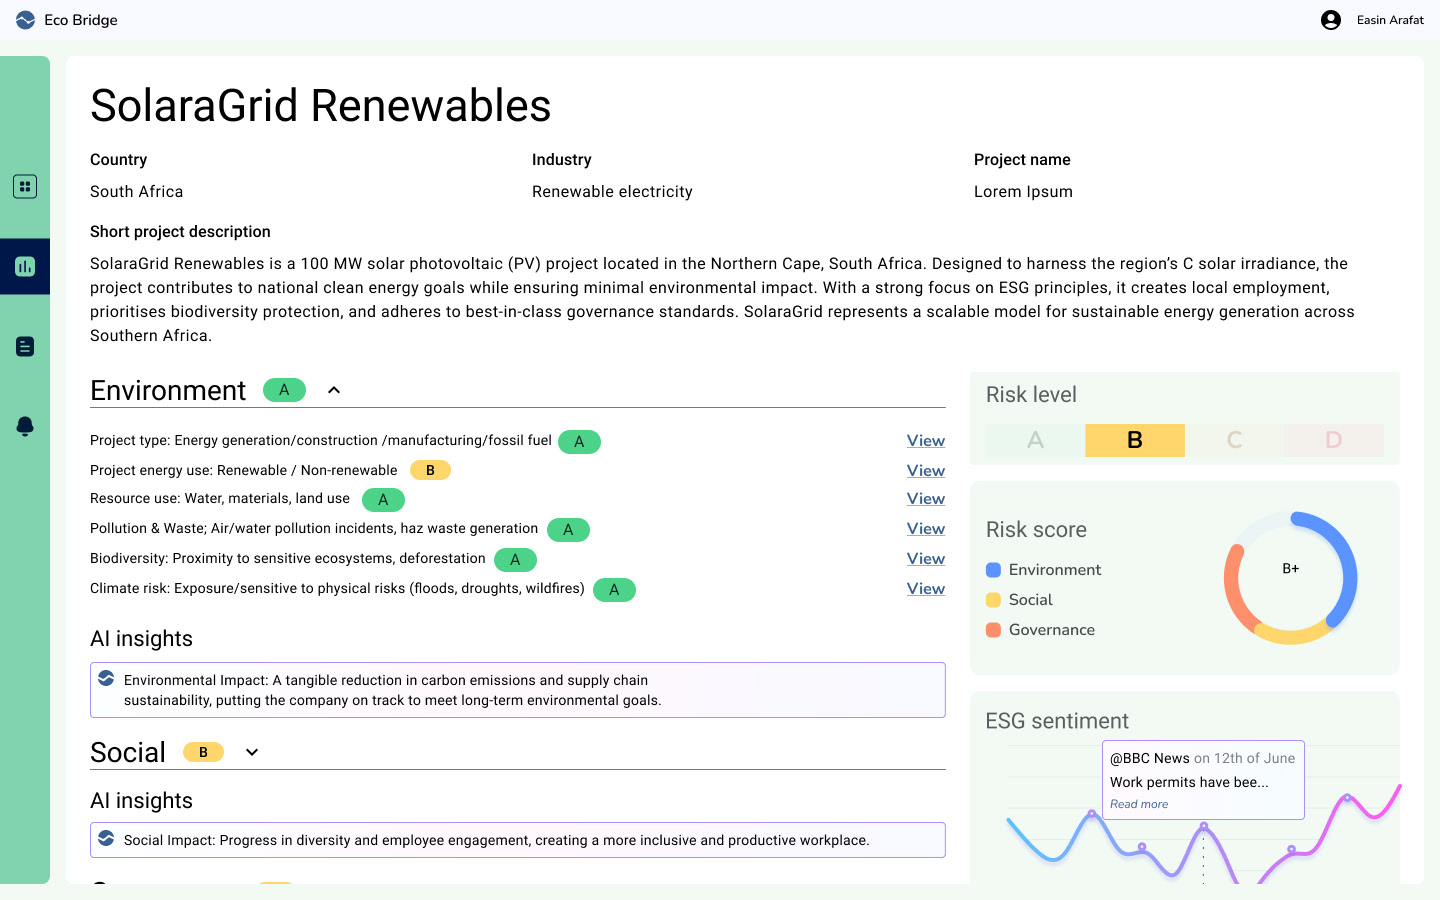This screenshot has height=900, width=1440.
Task: Open Read more in BBC News tooltip
Action: pyautogui.click(x=1139, y=804)
